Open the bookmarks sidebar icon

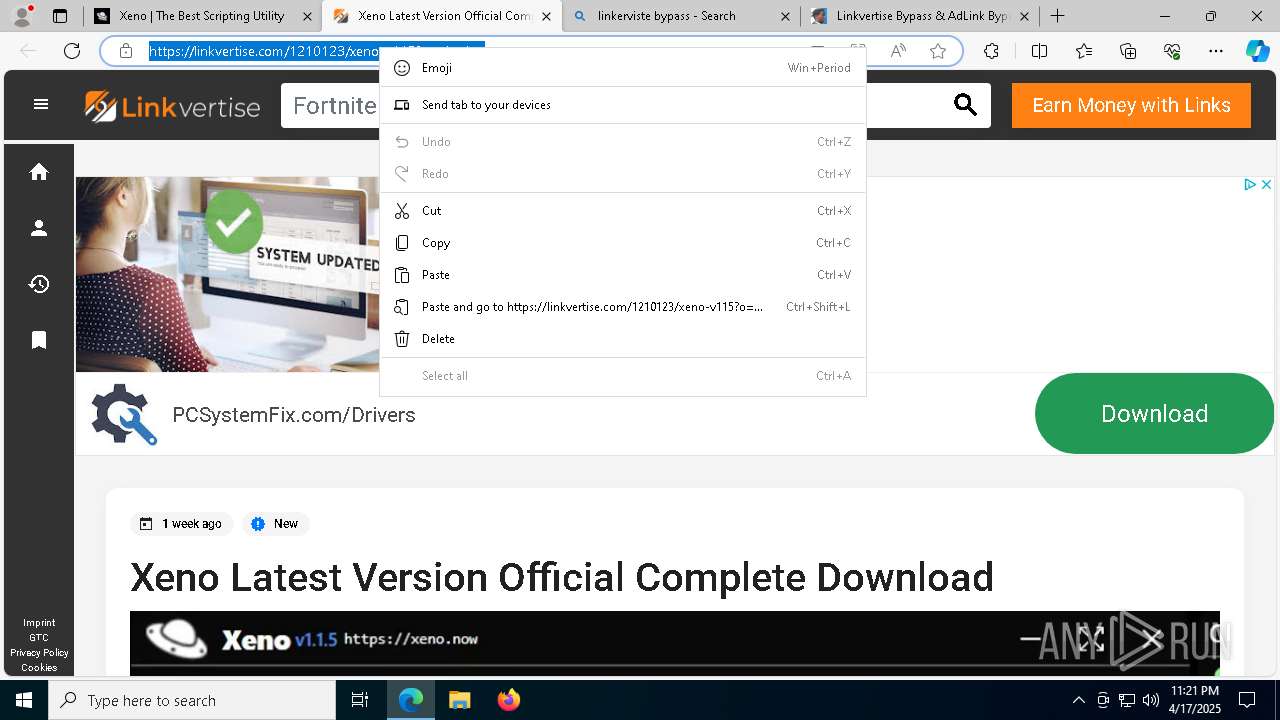point(39,340)
